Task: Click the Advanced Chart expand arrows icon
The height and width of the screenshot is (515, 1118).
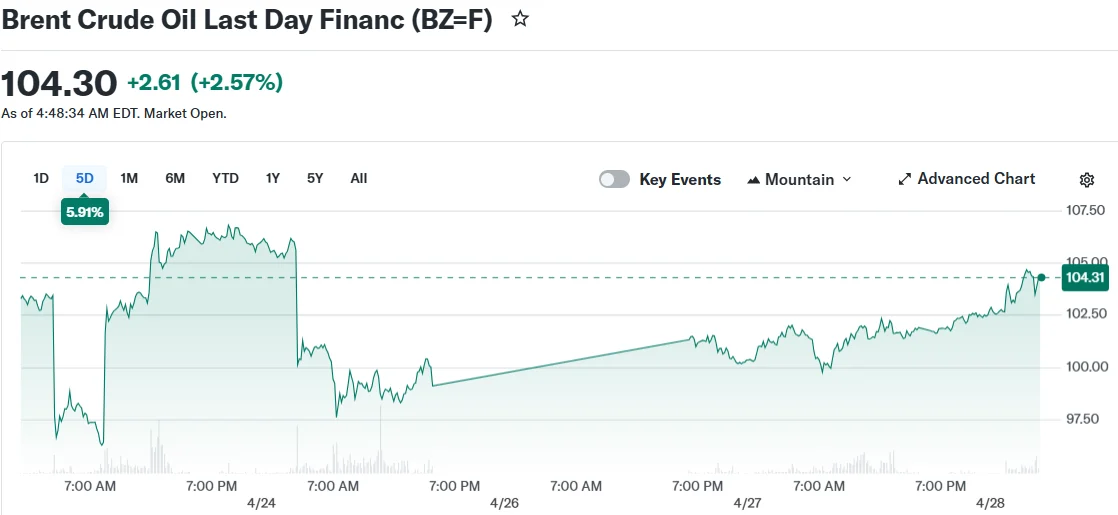Action: coord(905,179)
